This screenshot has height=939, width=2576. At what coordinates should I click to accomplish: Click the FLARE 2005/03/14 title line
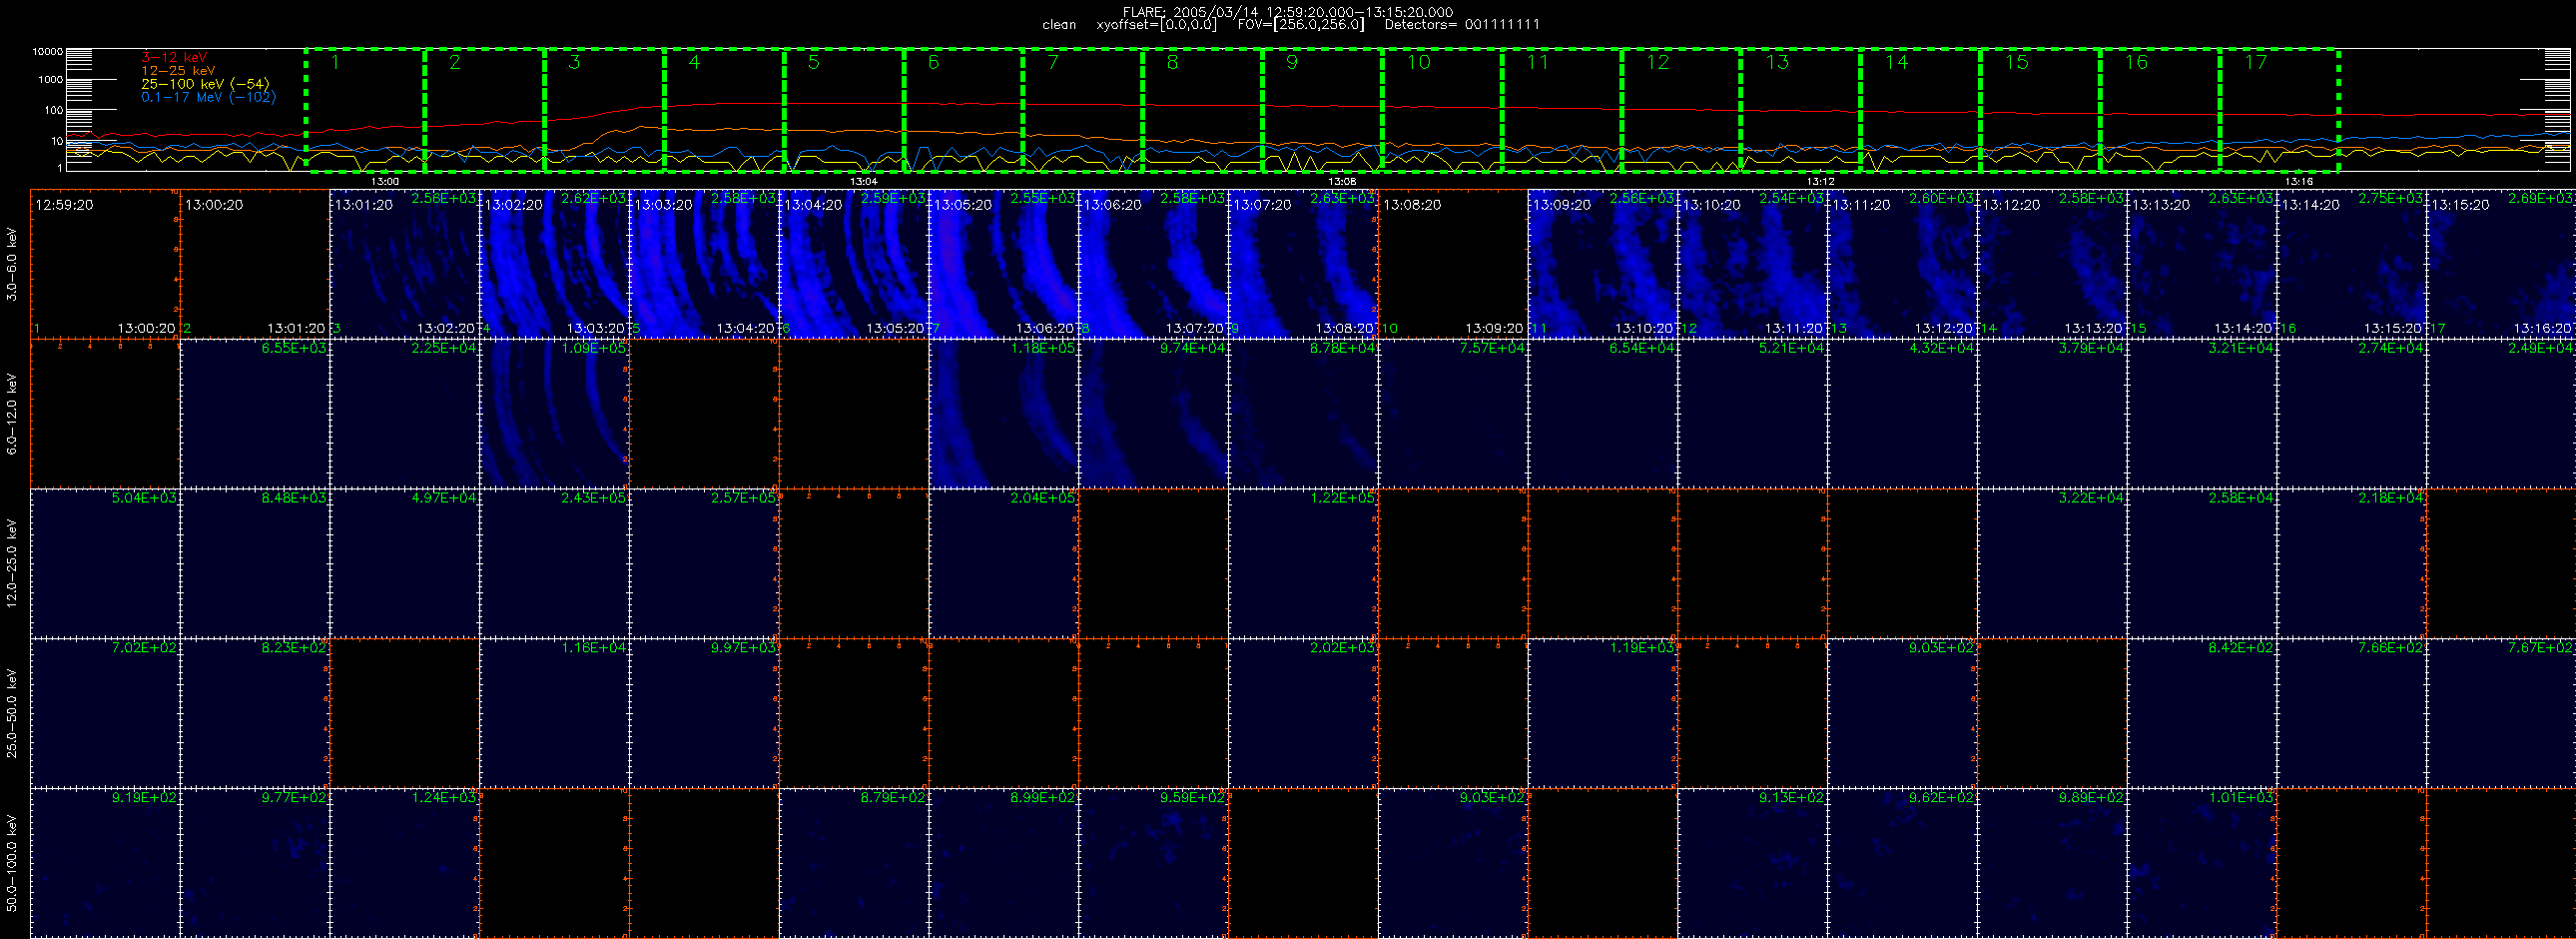(1288, 12)
